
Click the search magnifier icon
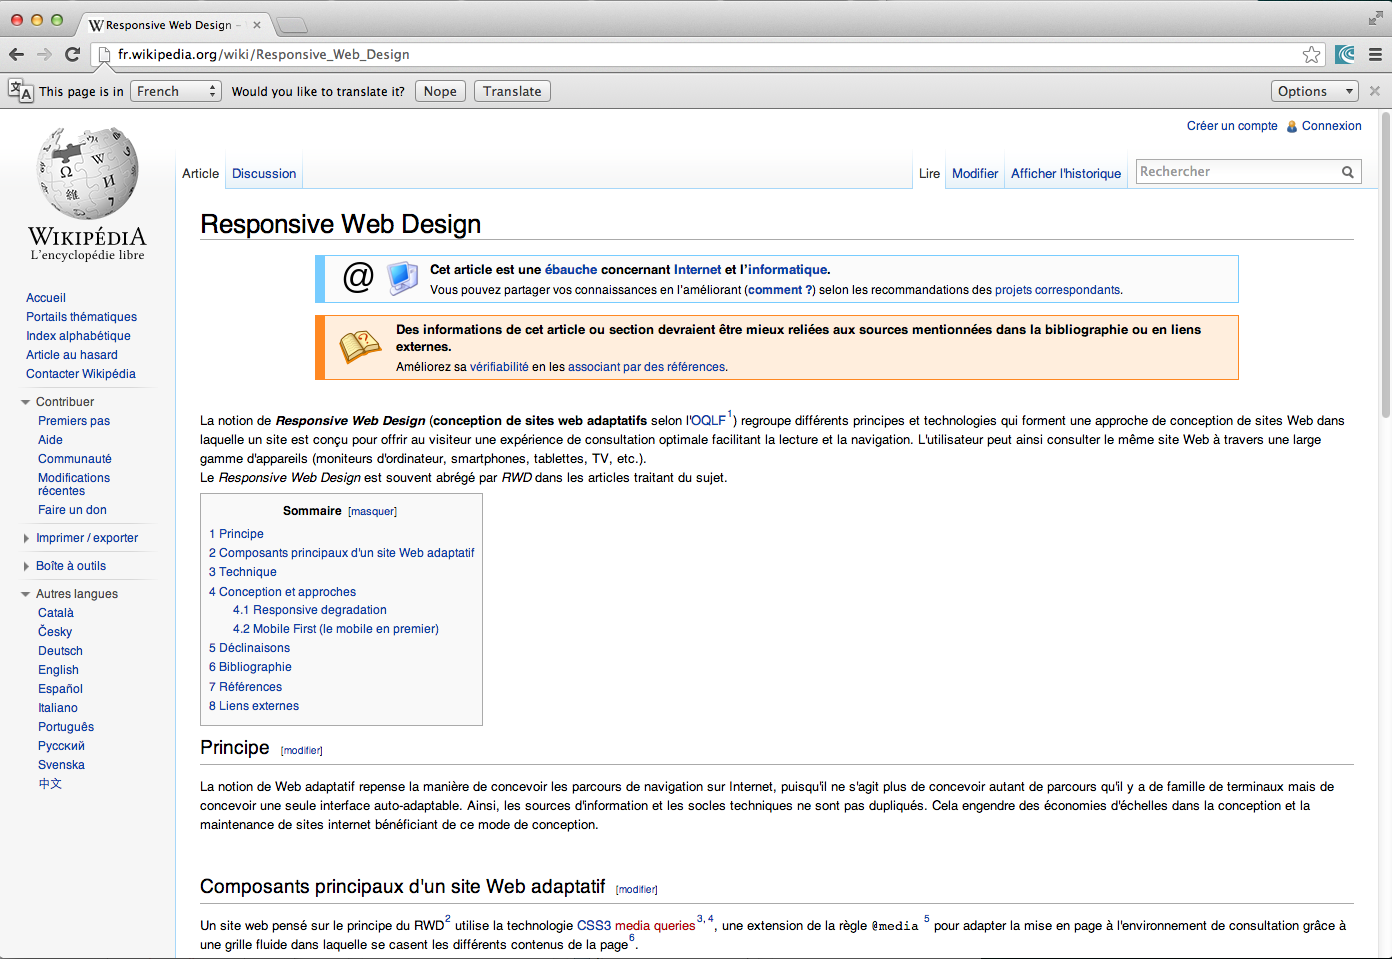coord(1348,172)
